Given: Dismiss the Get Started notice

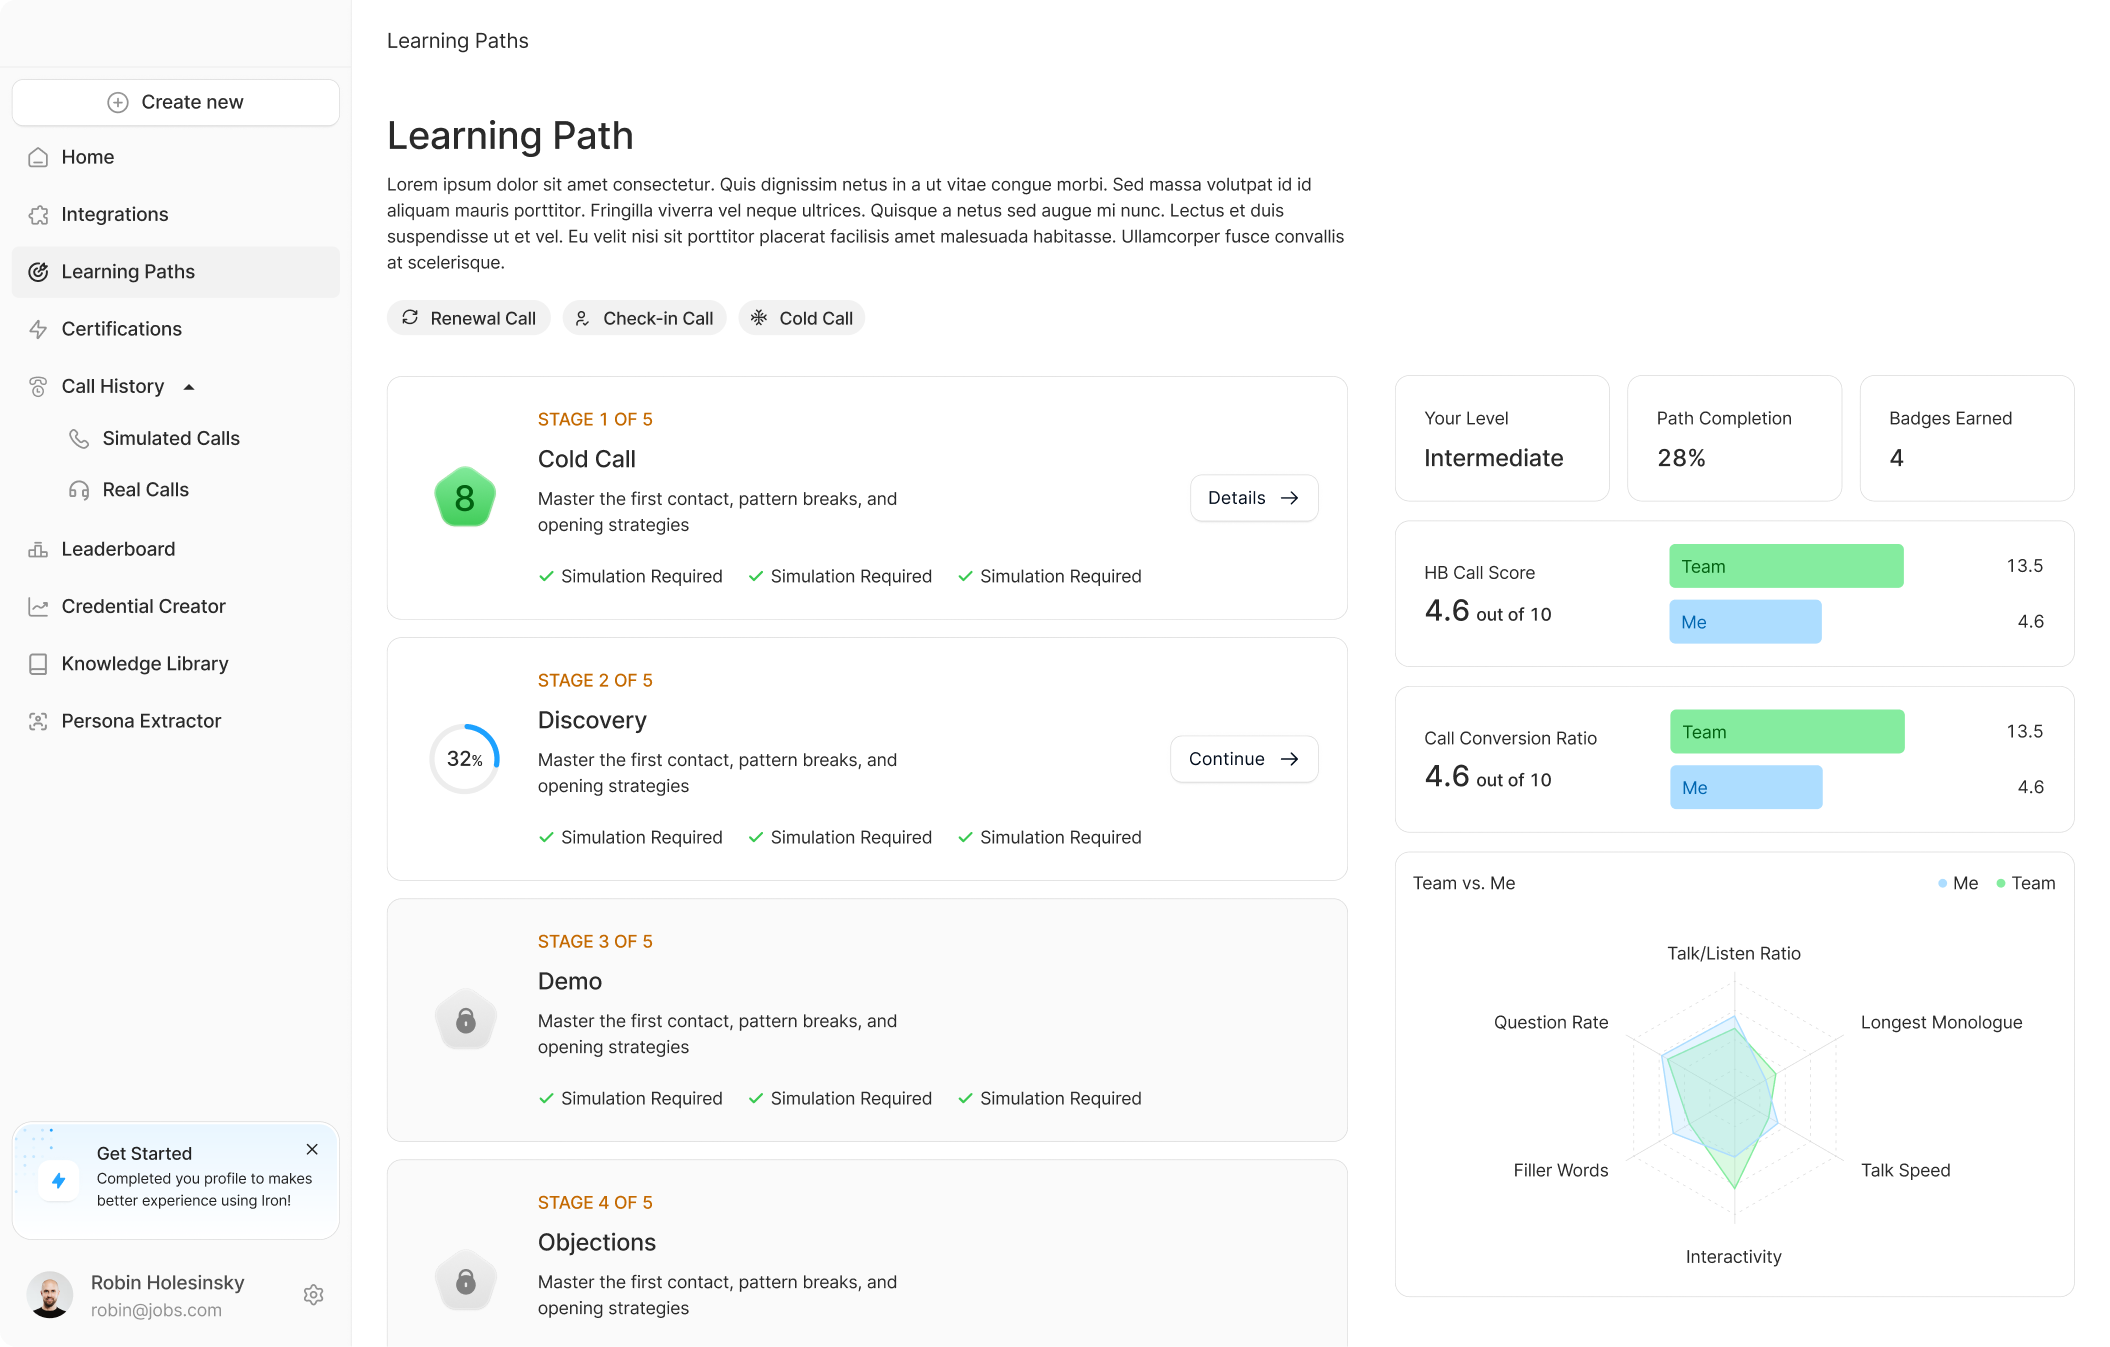Looking at the screenshot, I should [x=312, y=1150].
